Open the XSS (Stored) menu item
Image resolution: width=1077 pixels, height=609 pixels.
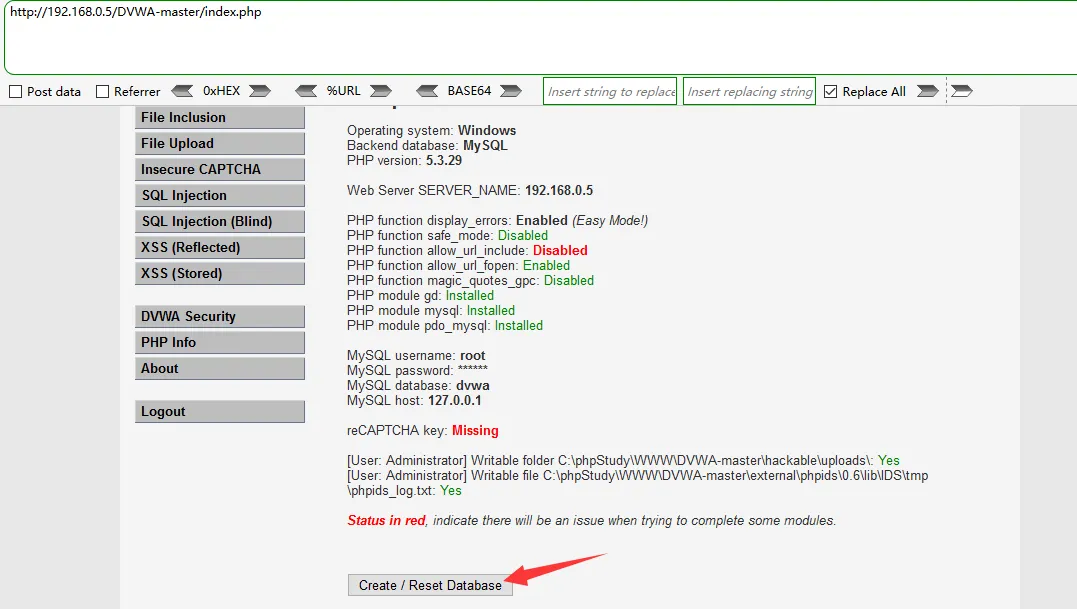(220, 273)
